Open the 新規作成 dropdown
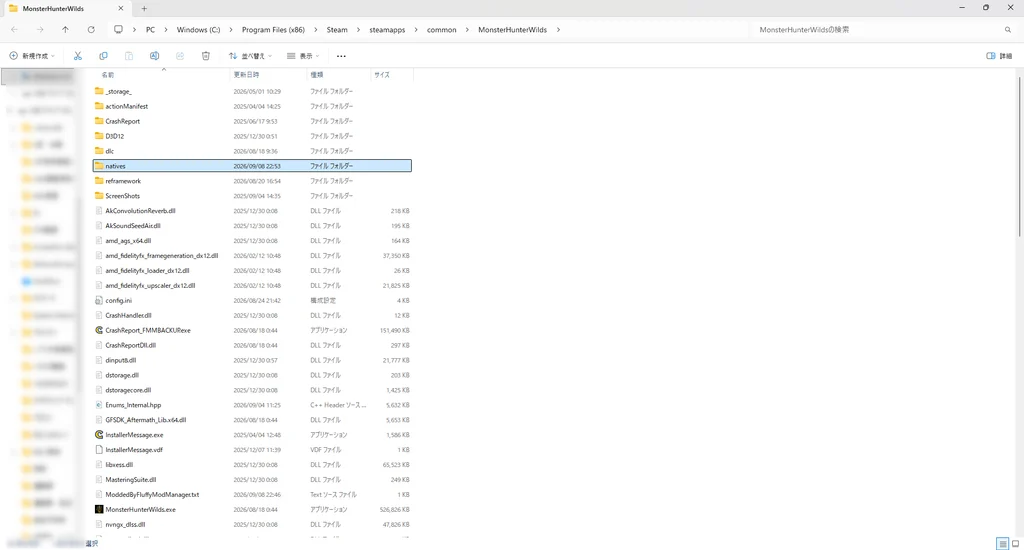This screenshot has width=1024, height=550. tap(32, 56)
